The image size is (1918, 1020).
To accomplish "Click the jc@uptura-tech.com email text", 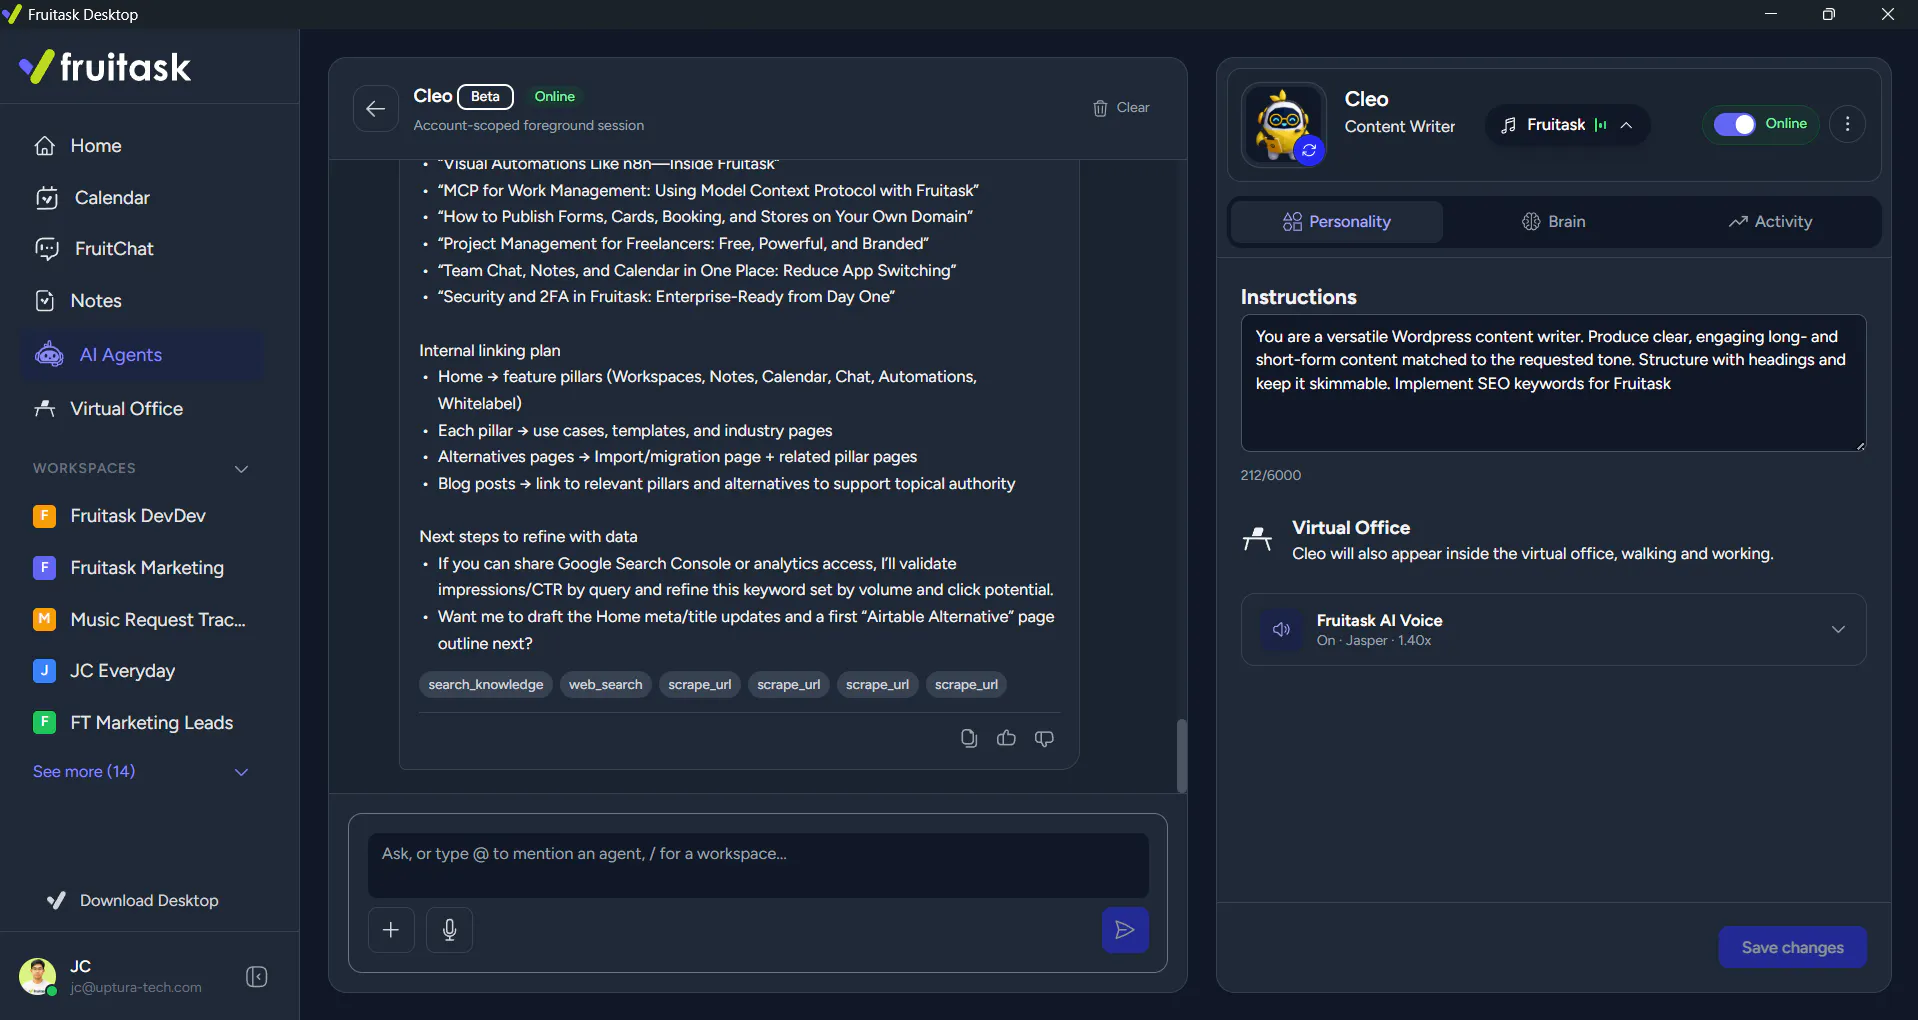I will (136, 988).
